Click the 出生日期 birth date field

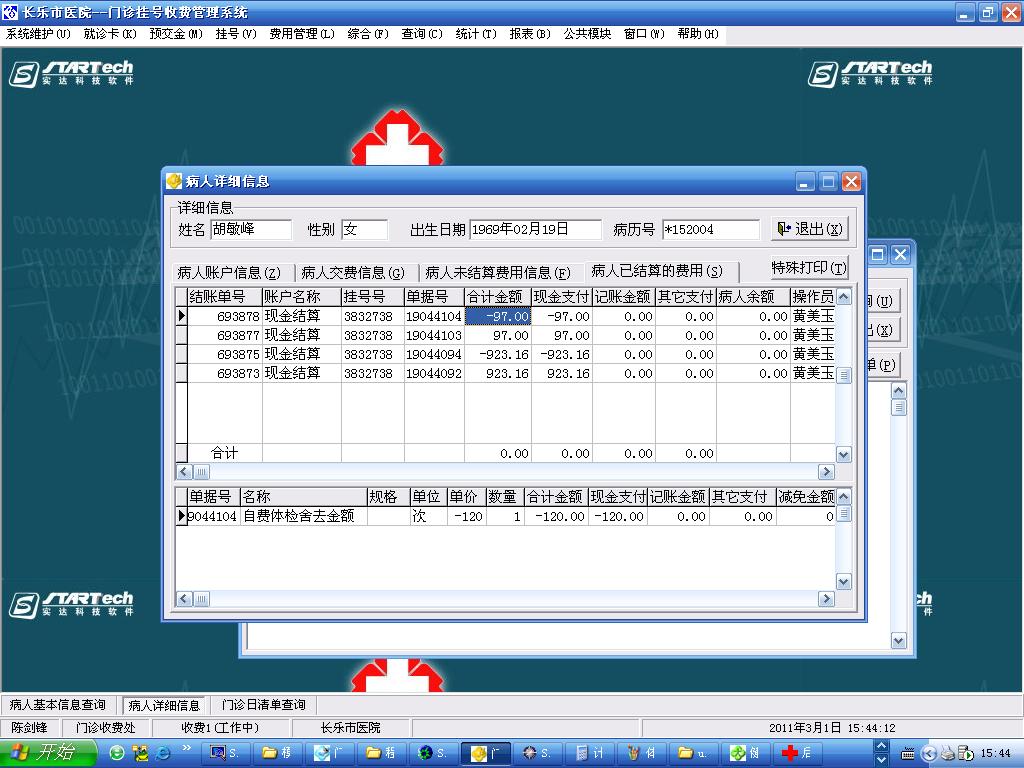[536, 229]
